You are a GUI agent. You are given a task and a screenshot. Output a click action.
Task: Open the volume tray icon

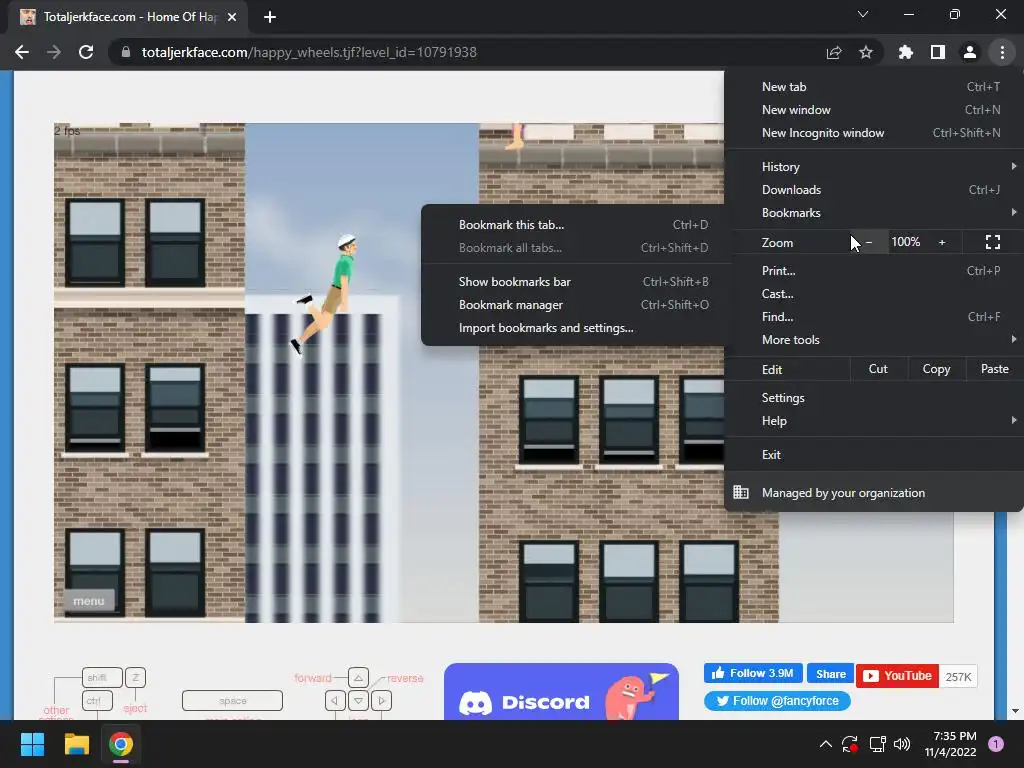[x=902, y=744]
